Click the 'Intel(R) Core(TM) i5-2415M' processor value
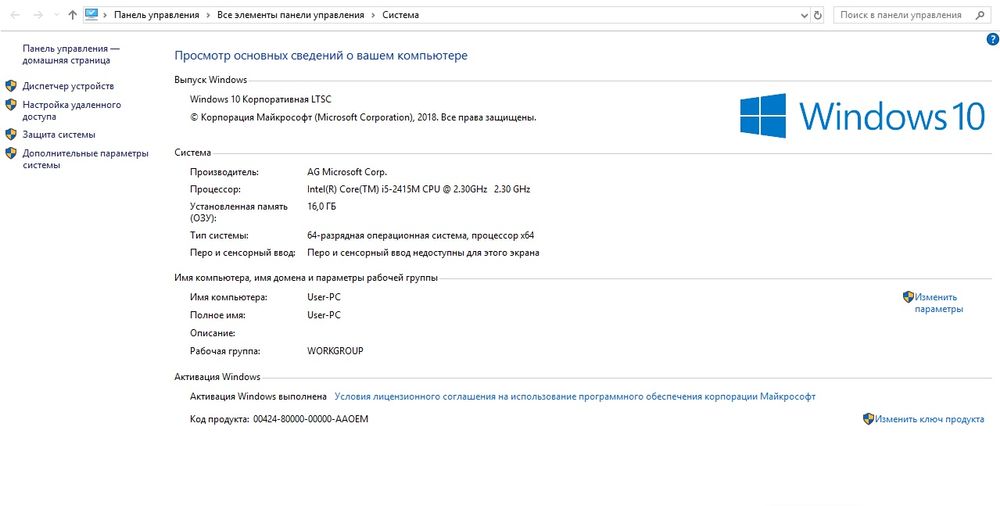 click(418, 190)
